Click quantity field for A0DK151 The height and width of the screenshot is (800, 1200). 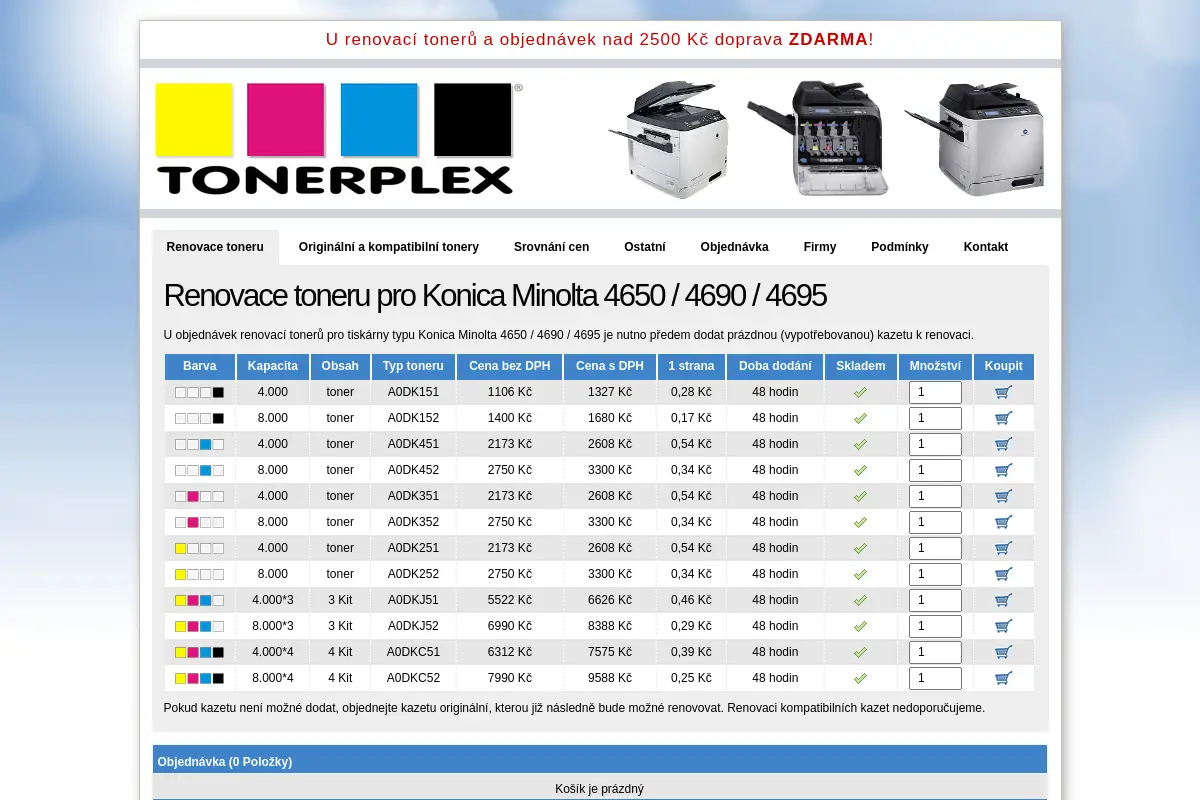(935, 392)
